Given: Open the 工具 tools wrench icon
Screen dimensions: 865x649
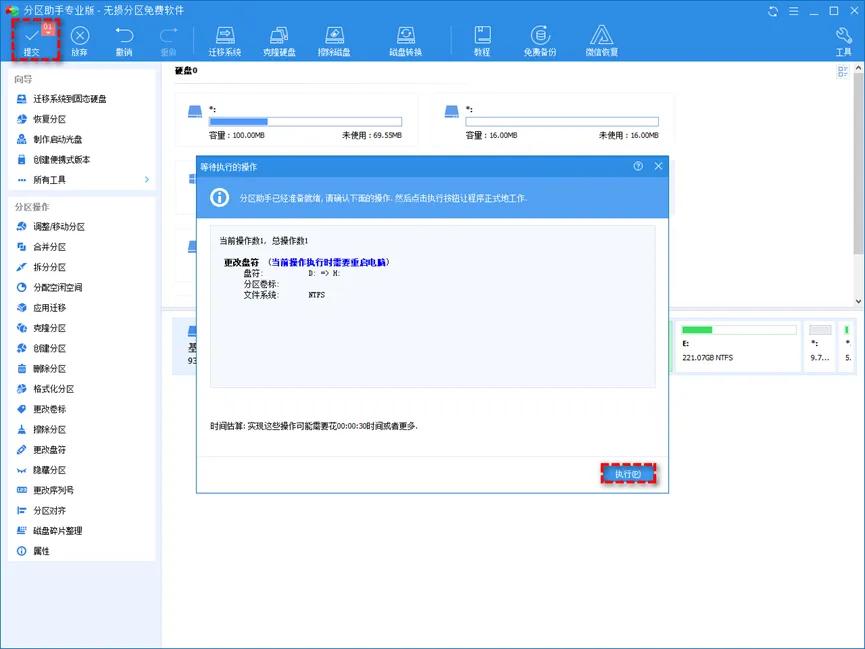Looking at the screenshot, I should click(x=843, y=41).
